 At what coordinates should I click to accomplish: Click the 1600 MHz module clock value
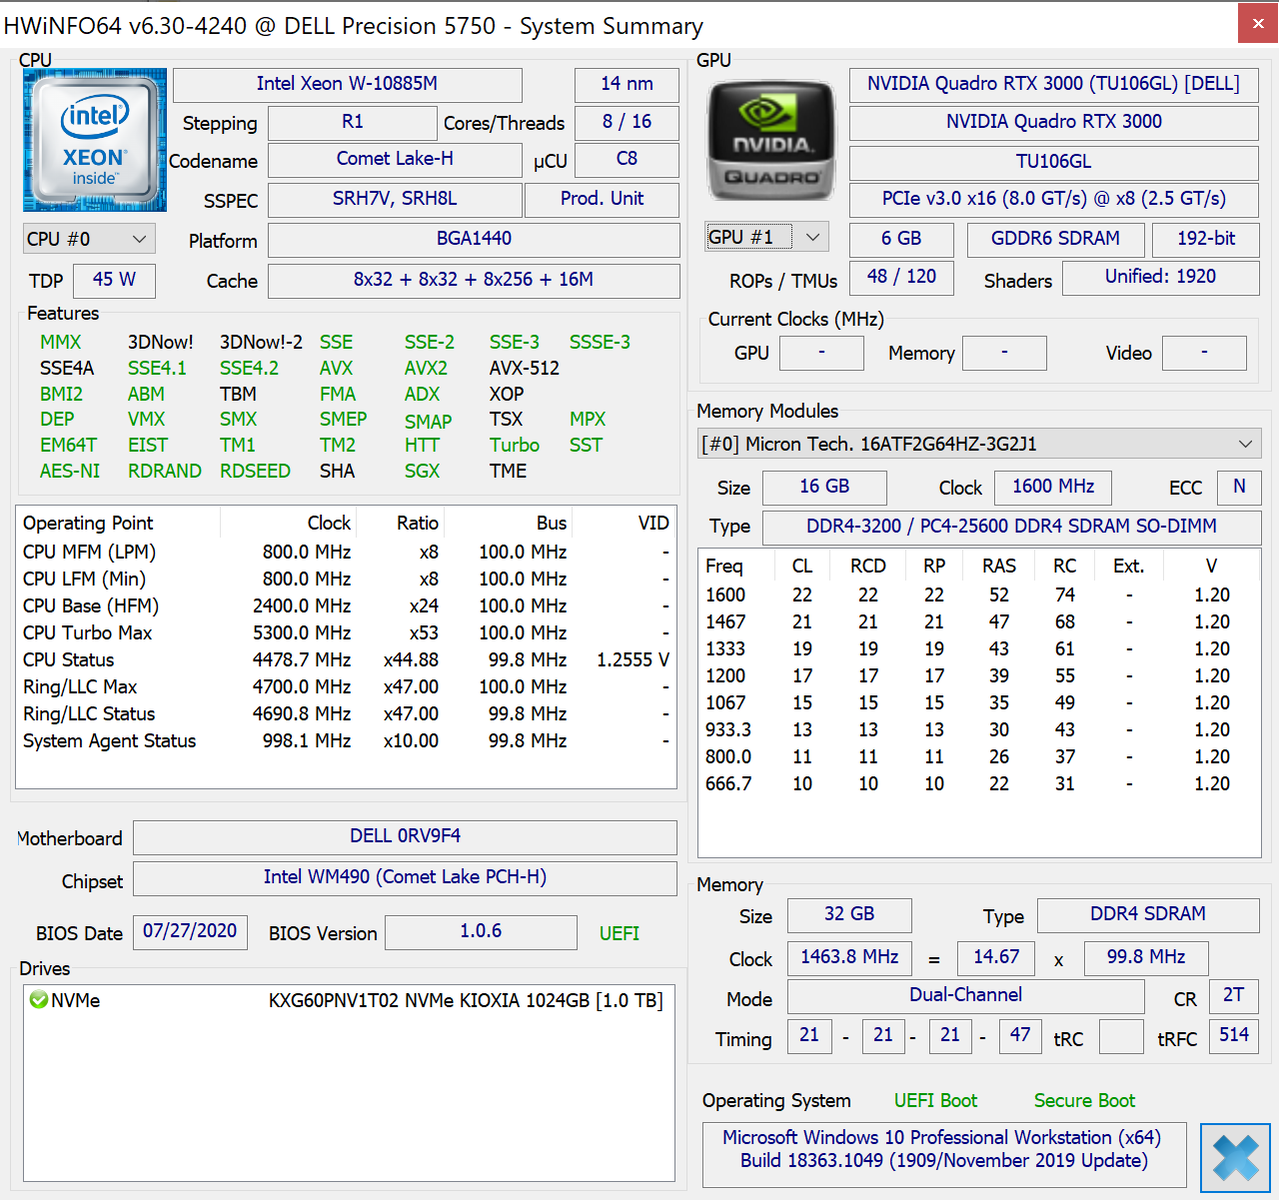tap(1053, 487)
